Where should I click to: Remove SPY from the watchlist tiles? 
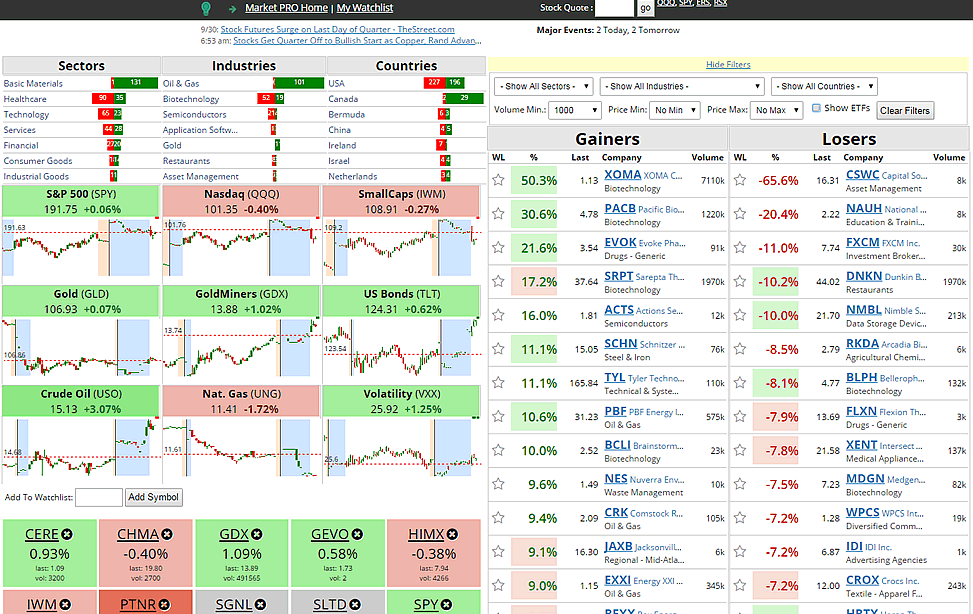[x=447, y=605]
